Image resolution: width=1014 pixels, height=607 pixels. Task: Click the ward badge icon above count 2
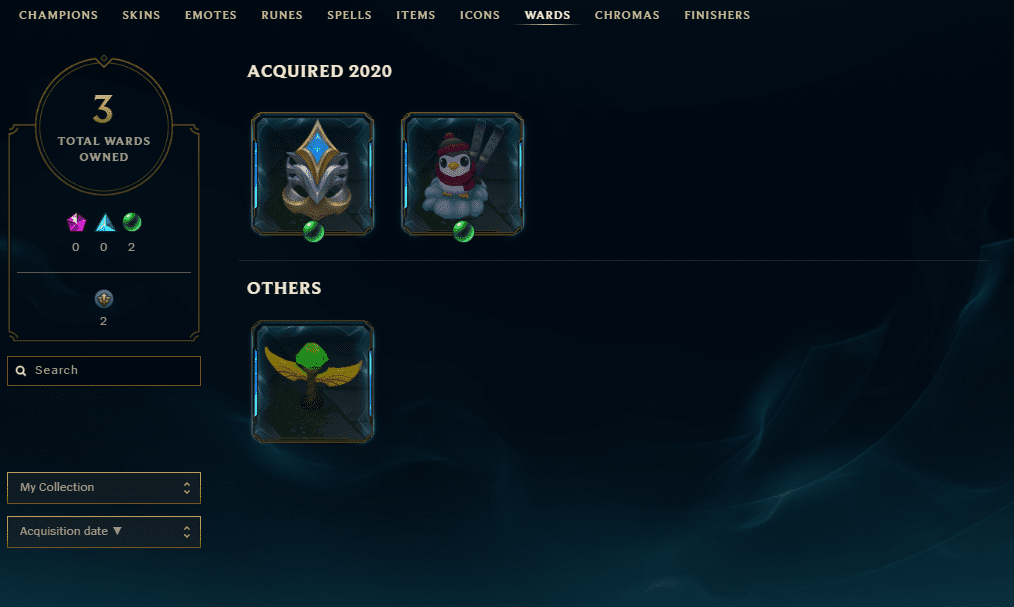[103, 299]
